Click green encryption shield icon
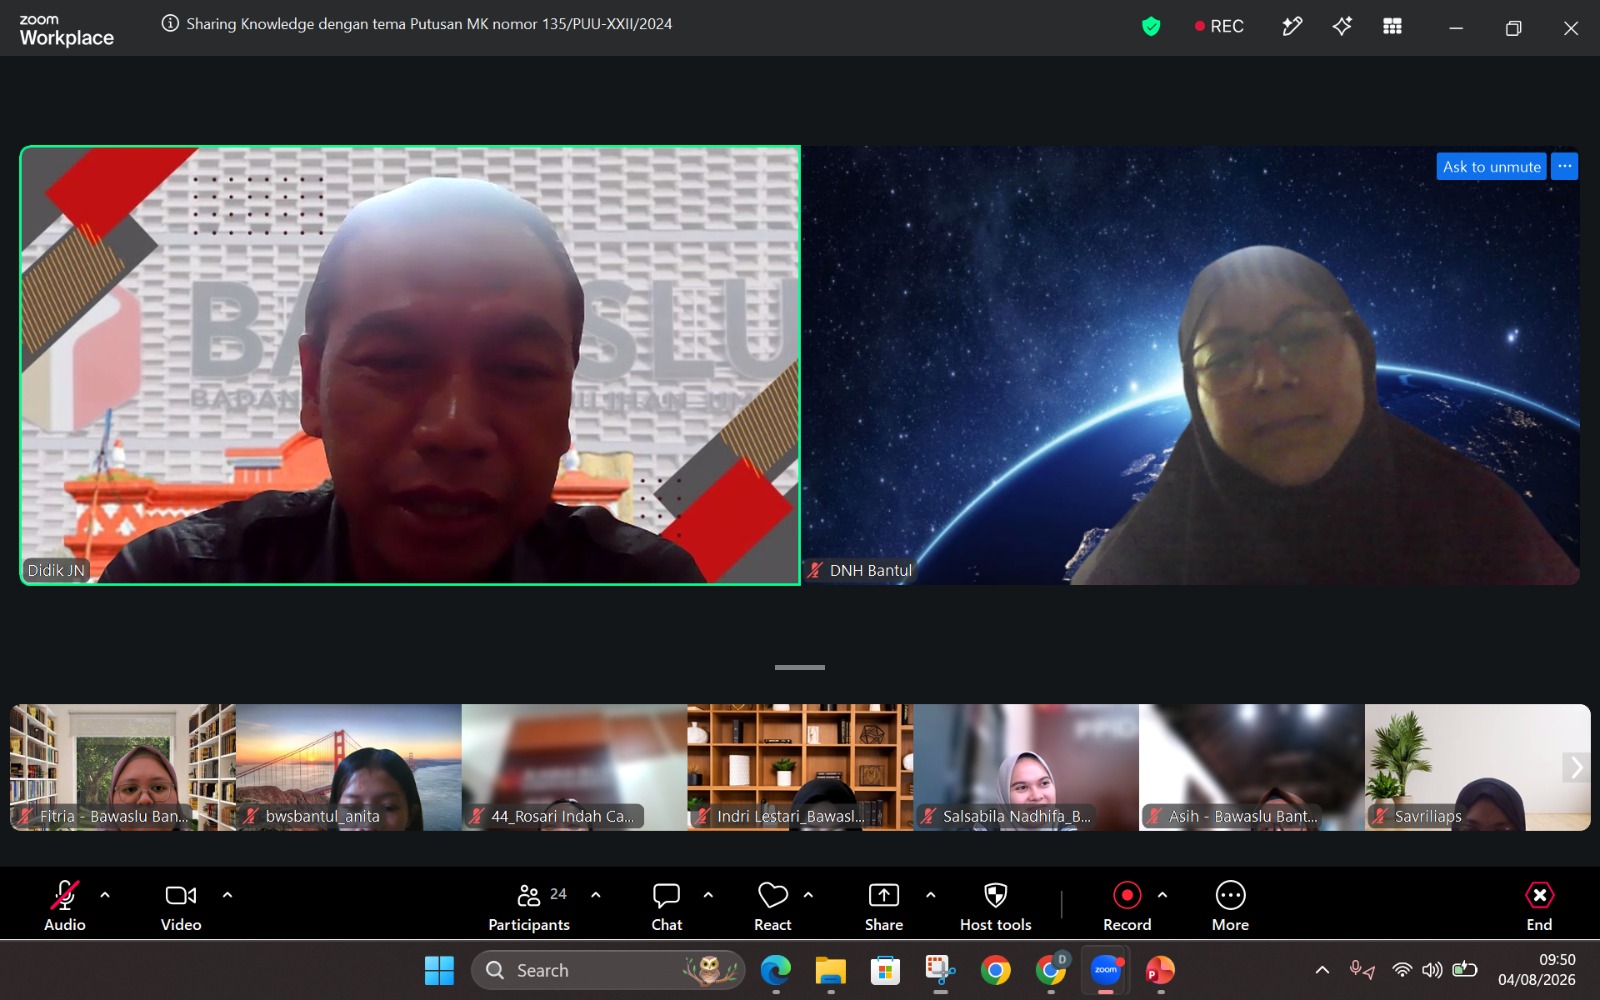Image resolution: width=1600 pixels, height=1000 pixels. [x=1151, y=27]
